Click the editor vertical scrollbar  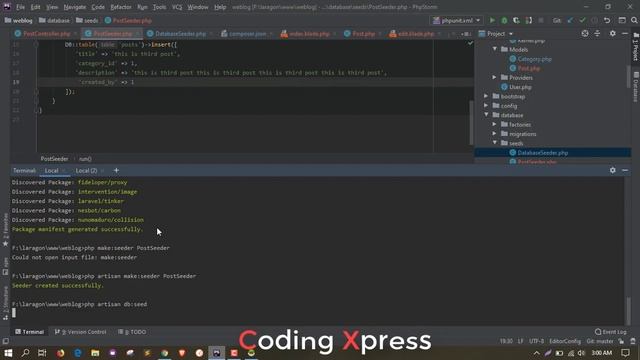tap(470, 122)
